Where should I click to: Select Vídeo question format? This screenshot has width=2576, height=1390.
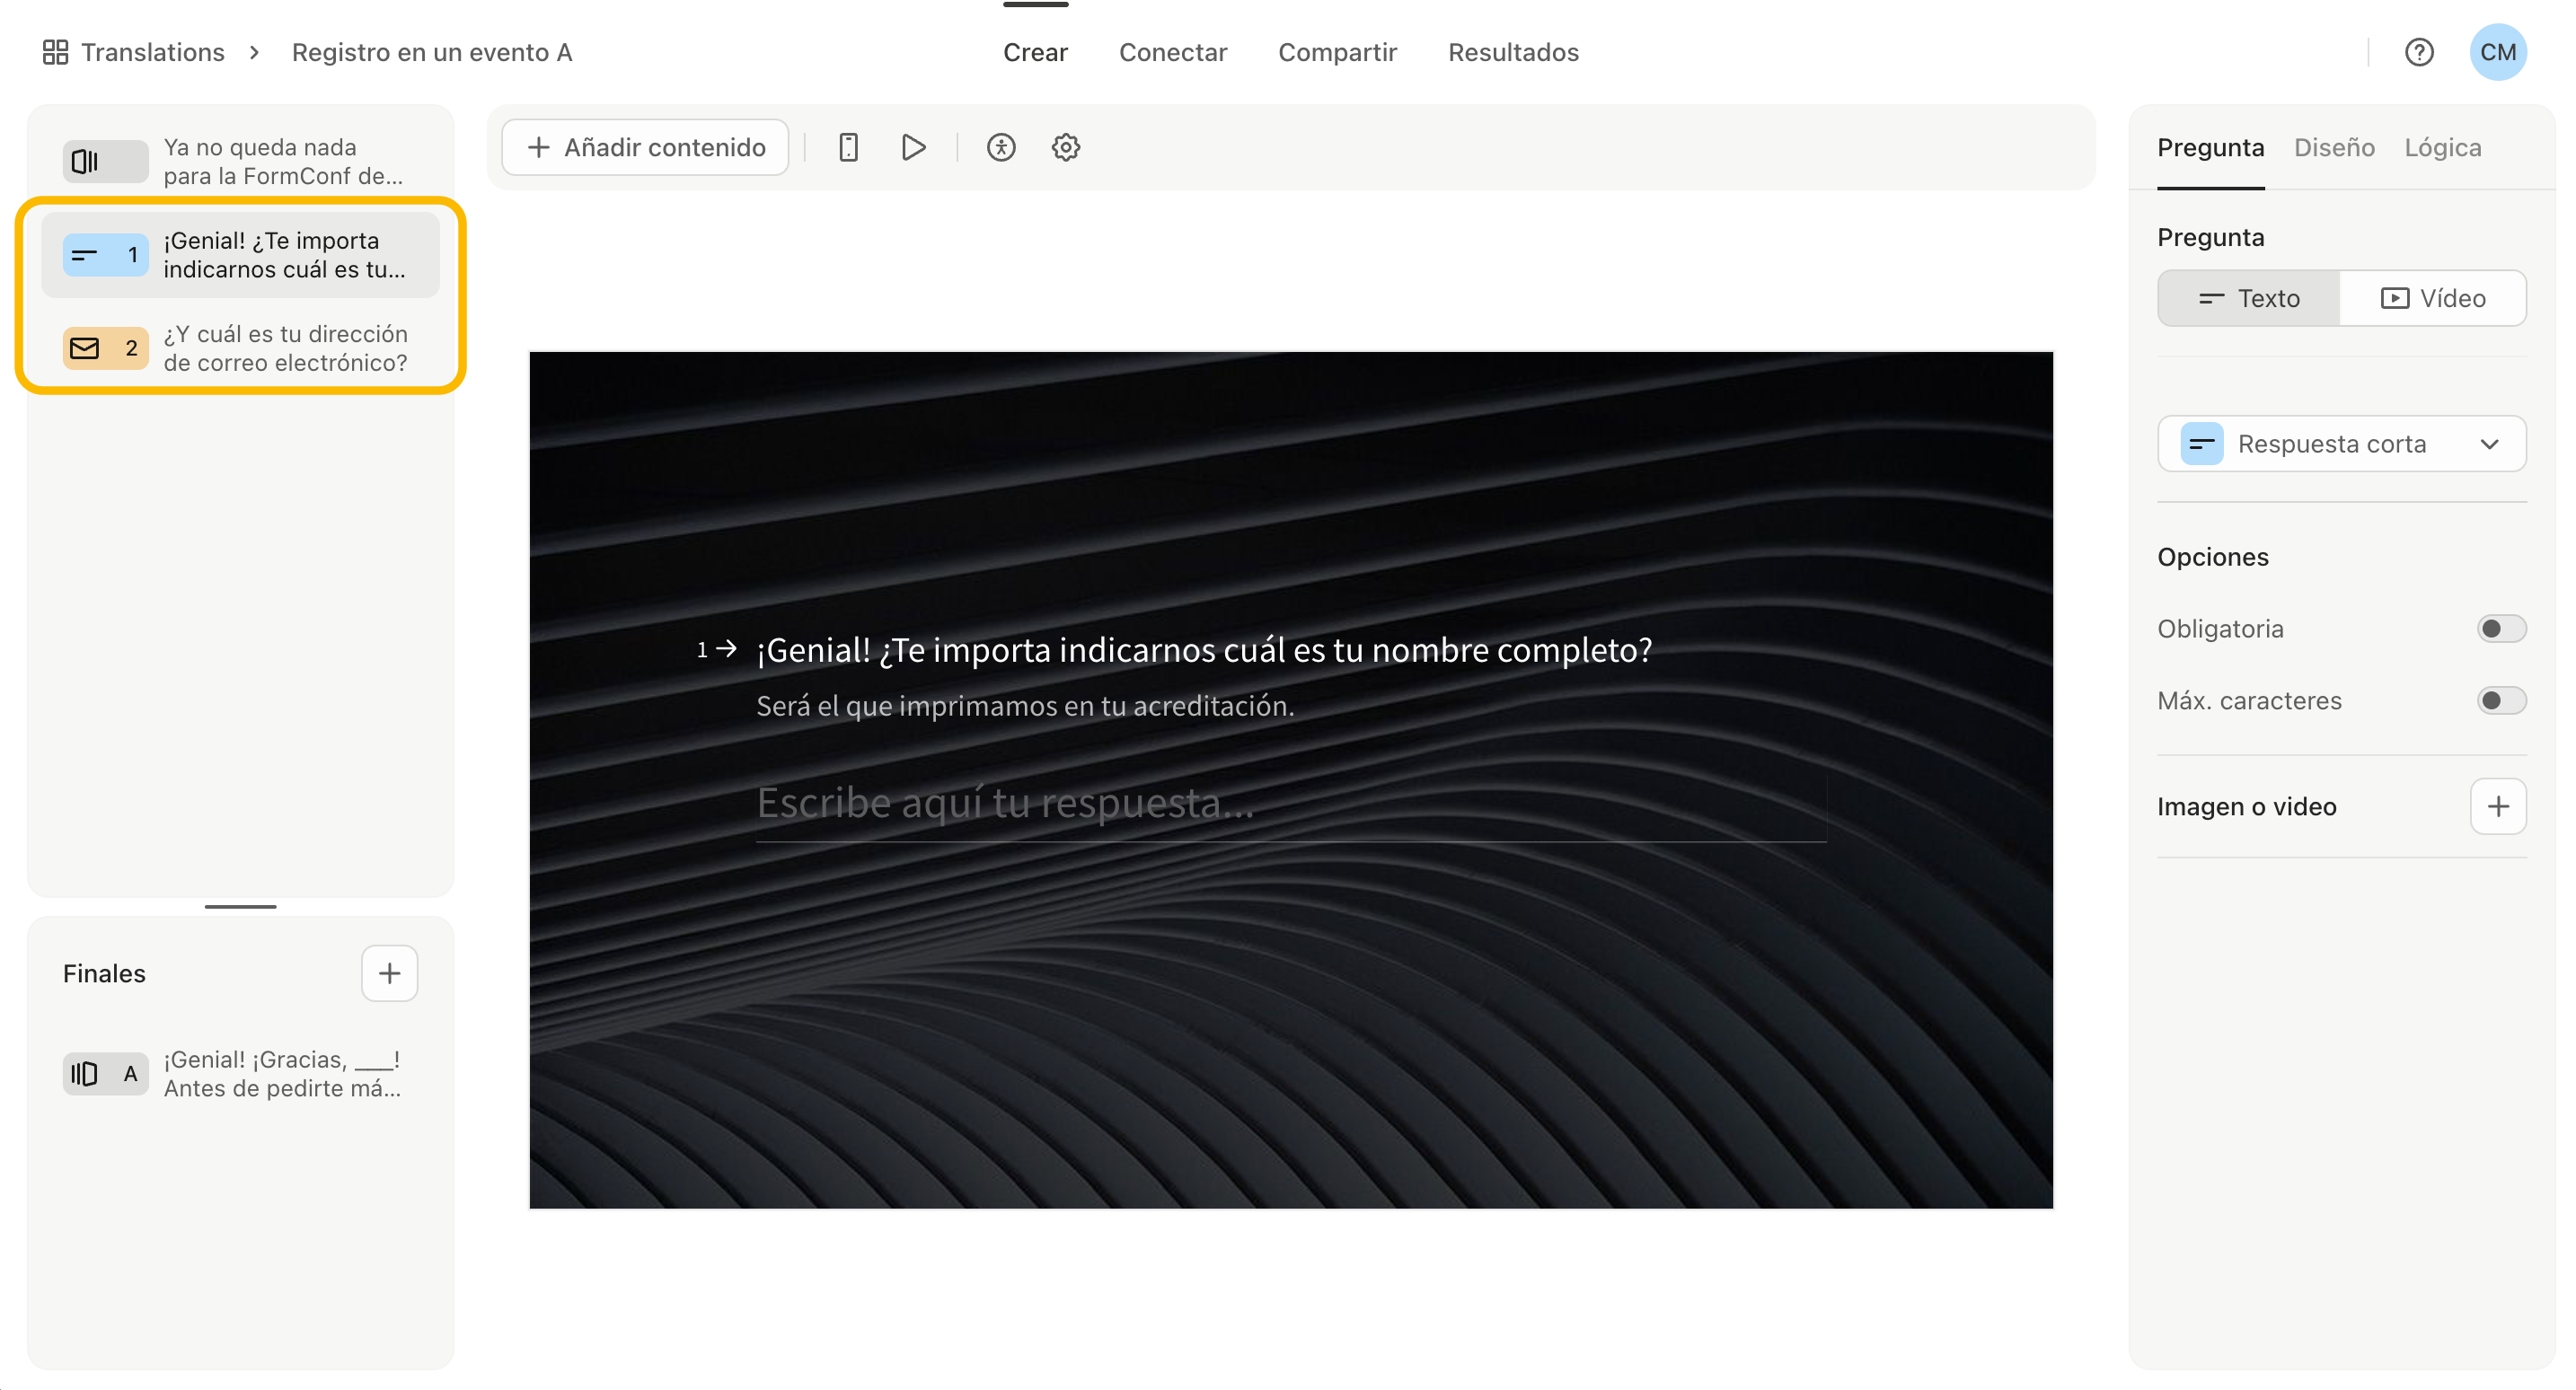point(2433,298)
